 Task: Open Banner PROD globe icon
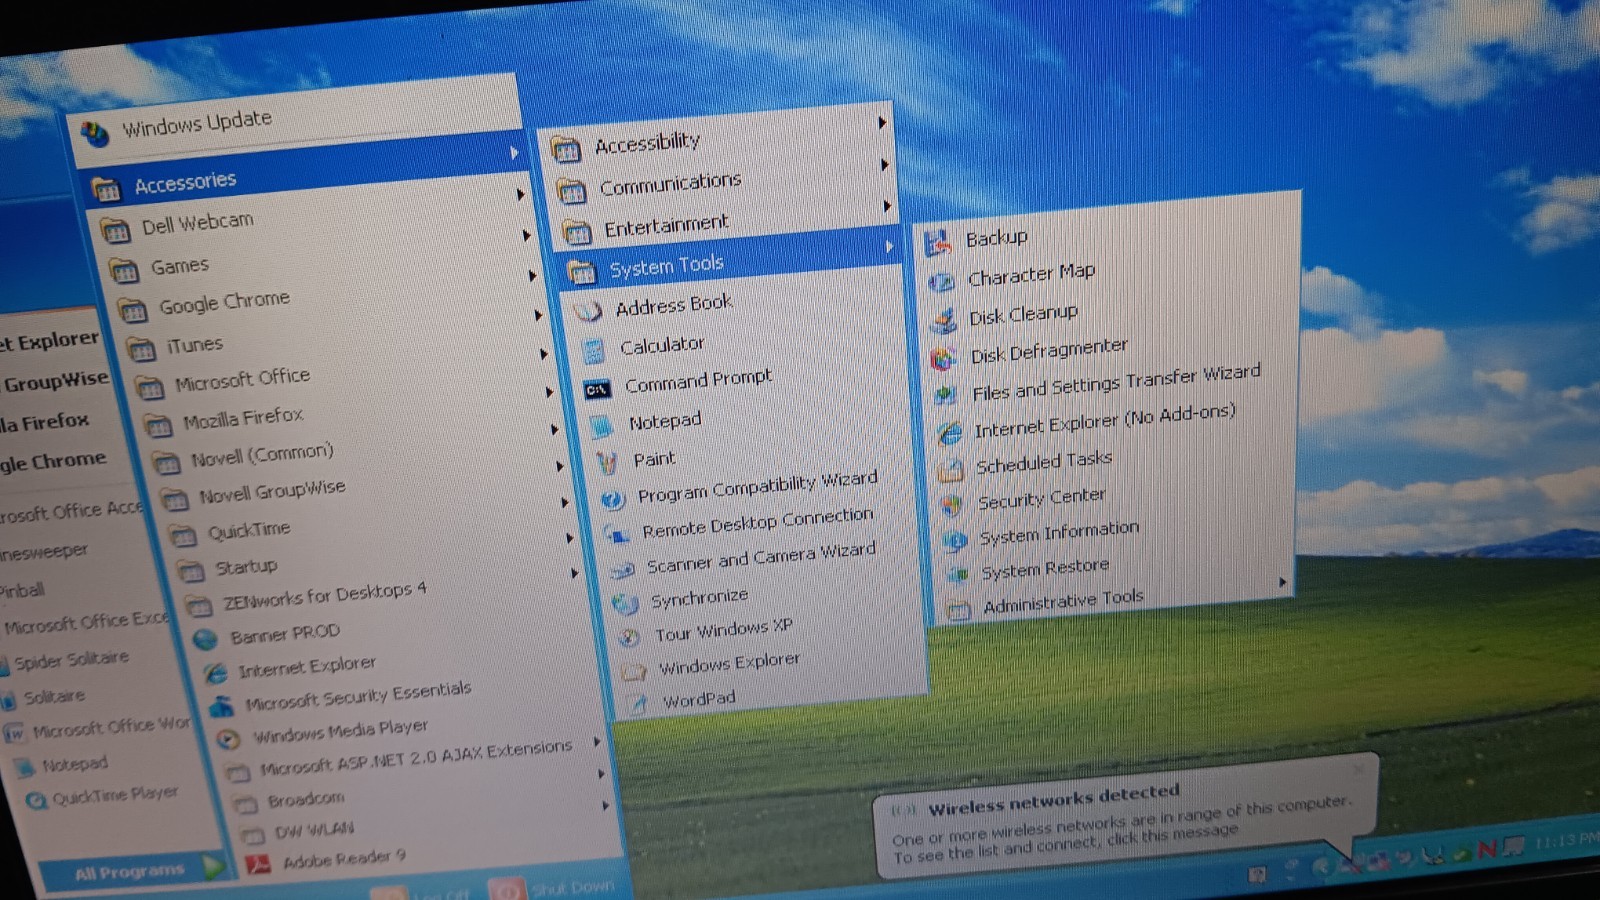click(205, 640)
